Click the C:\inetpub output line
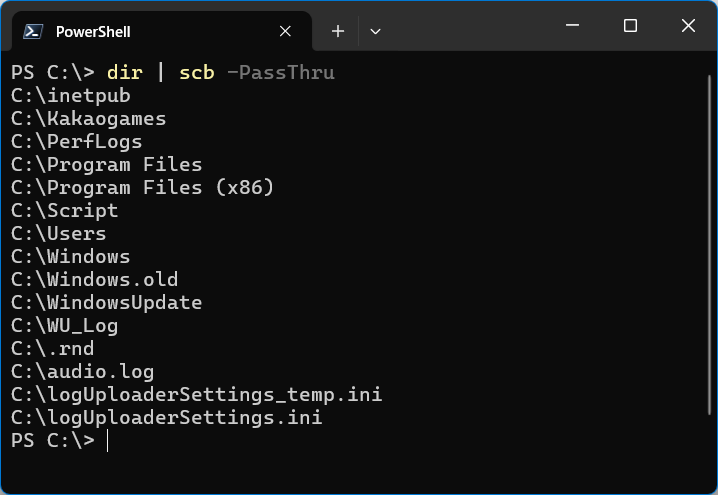This screenshot has height=495, width=718. point(71,96)
